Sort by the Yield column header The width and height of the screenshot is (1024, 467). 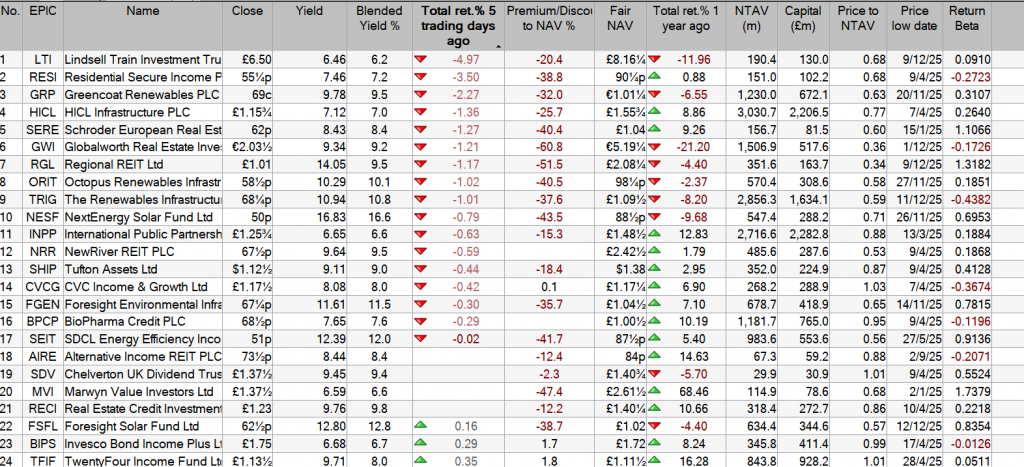(311, 12)
